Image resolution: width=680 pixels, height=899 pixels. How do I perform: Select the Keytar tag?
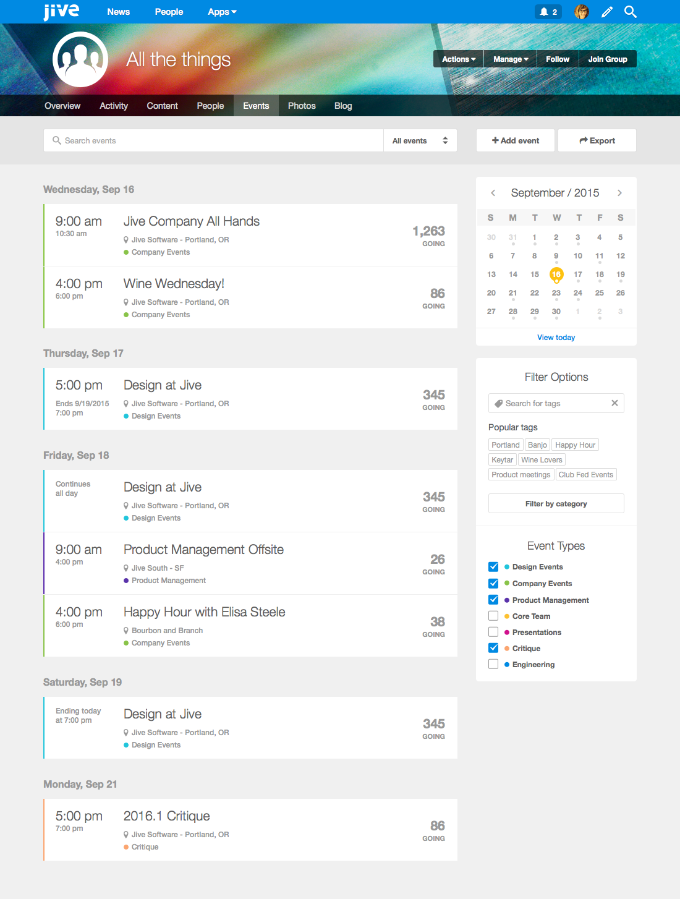502,460
